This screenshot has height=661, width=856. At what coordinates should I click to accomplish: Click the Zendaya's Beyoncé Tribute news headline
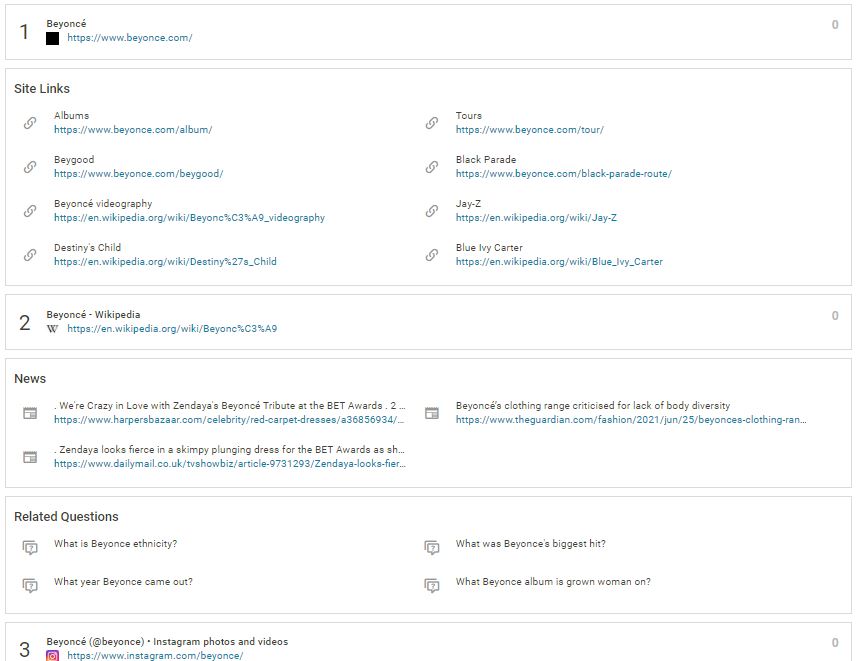coord(230,406)
